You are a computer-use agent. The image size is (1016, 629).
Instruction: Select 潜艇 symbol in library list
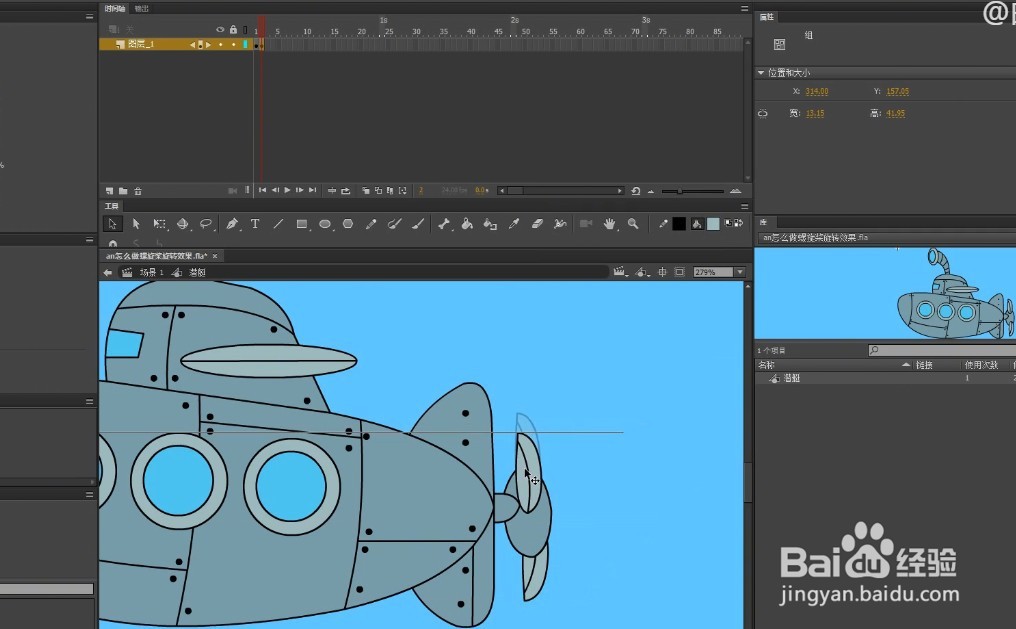click(x=792, y=378)
